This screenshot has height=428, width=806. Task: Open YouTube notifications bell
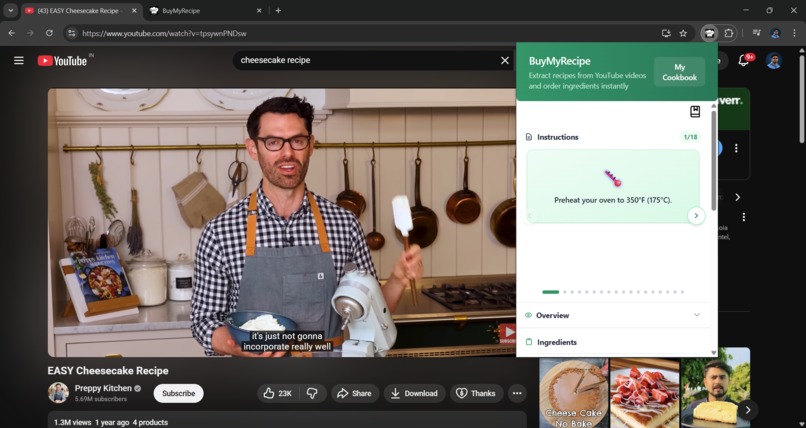[743, 61]
